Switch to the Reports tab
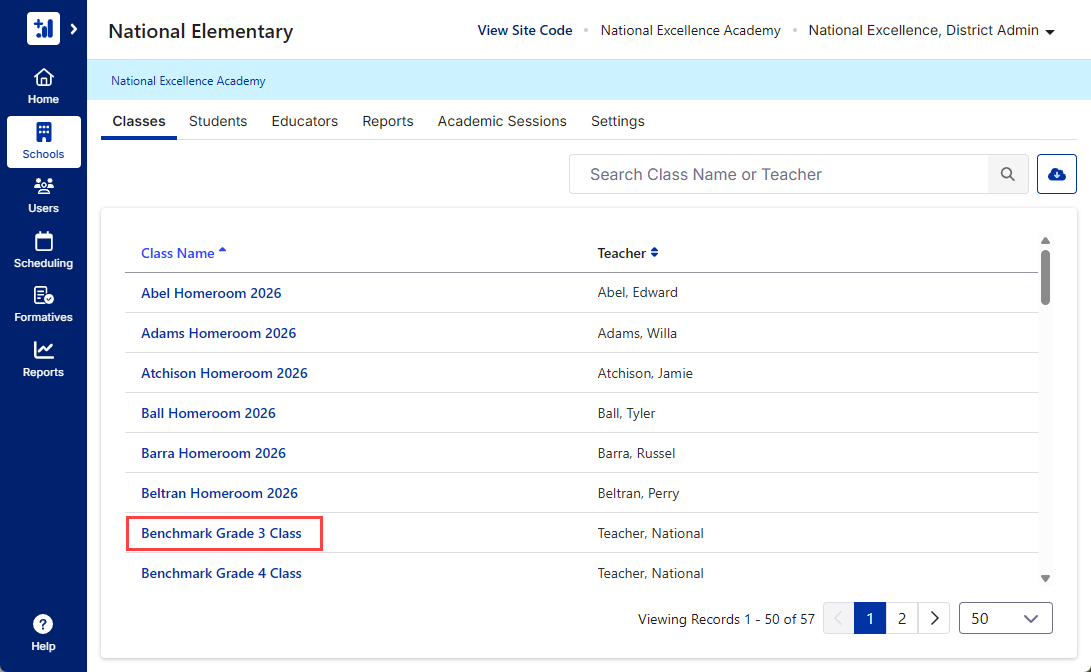Viewport: 1091px width, 672px height. tap(388, 121)
